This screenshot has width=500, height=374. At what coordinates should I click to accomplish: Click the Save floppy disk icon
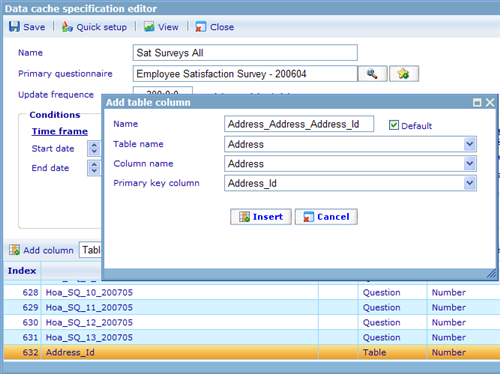[x=14, y=27]
